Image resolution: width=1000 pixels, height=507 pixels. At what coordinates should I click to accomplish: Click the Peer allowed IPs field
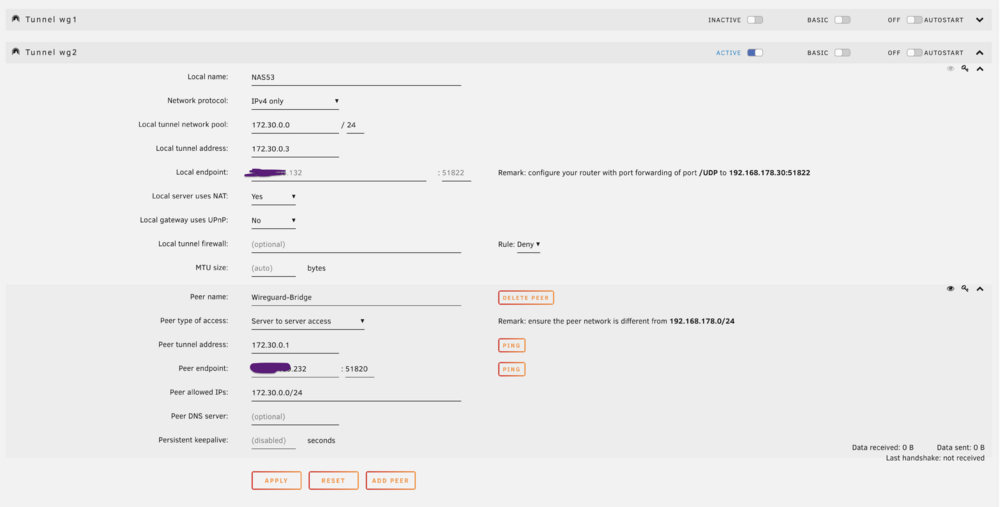[x=356, y=393]
